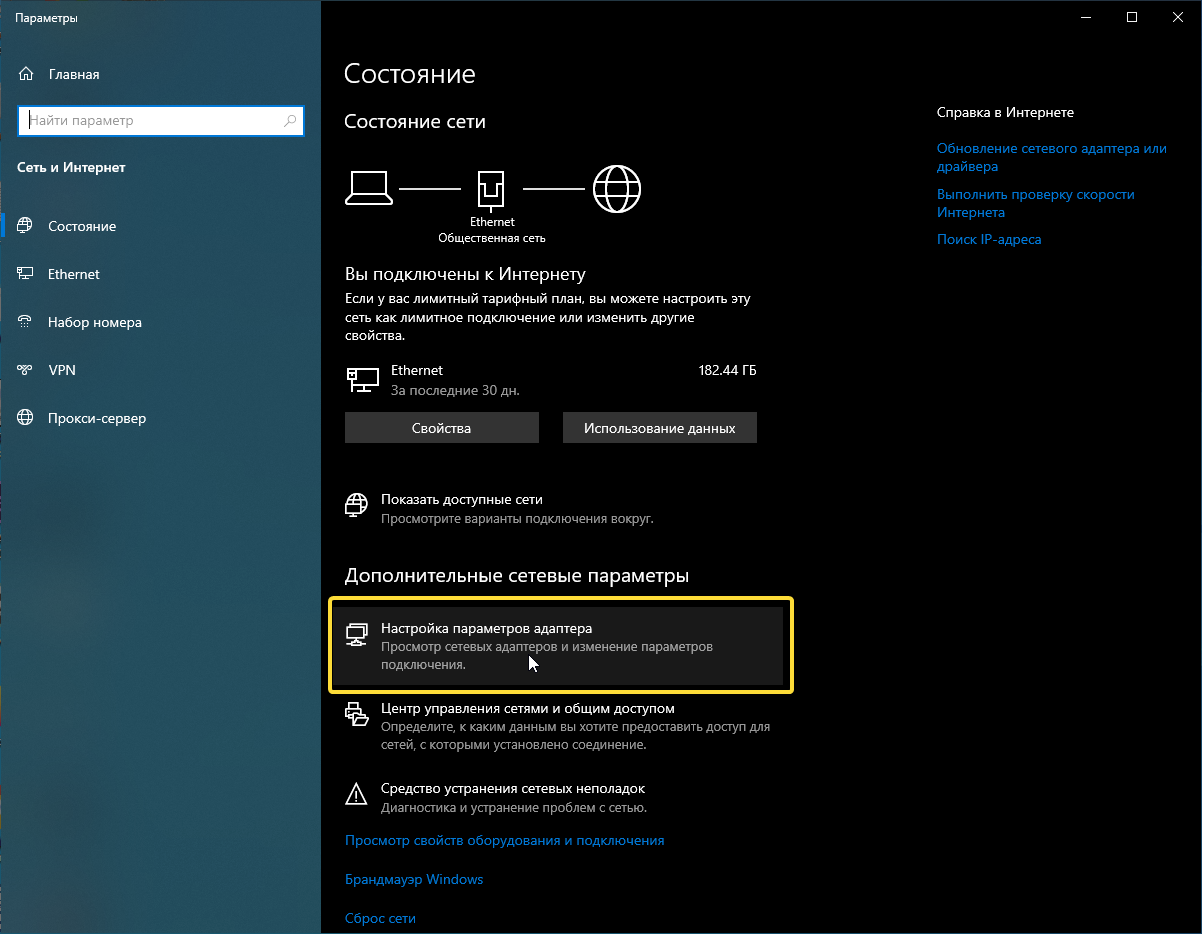Viewport: 1202px width, 934px height.
Task: Click the Сброс сети link
Action: (x=380, y=918)
